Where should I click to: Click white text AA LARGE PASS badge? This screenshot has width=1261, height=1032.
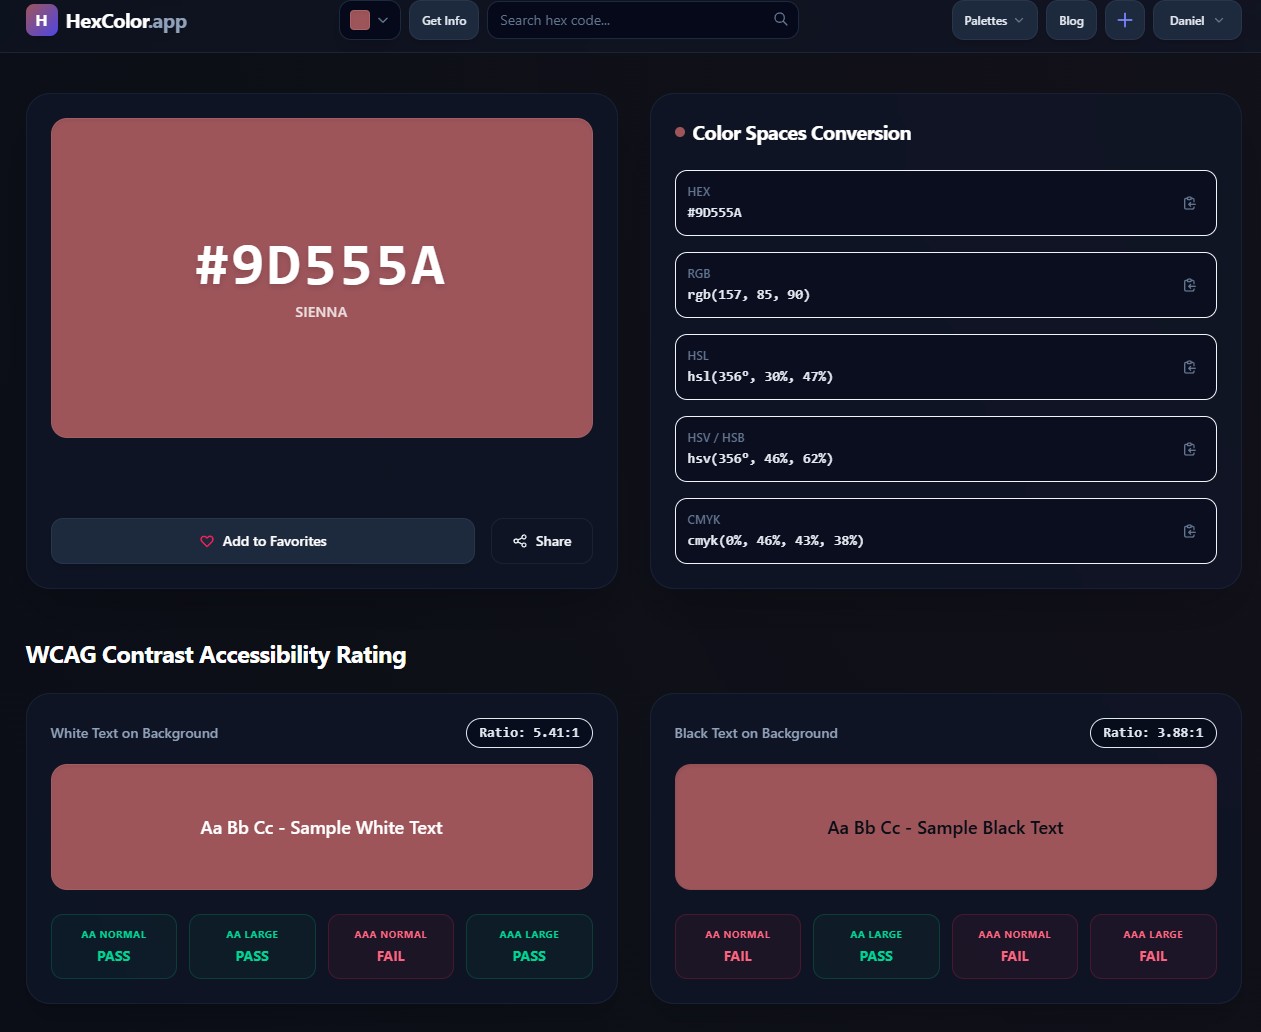(252, 946)
